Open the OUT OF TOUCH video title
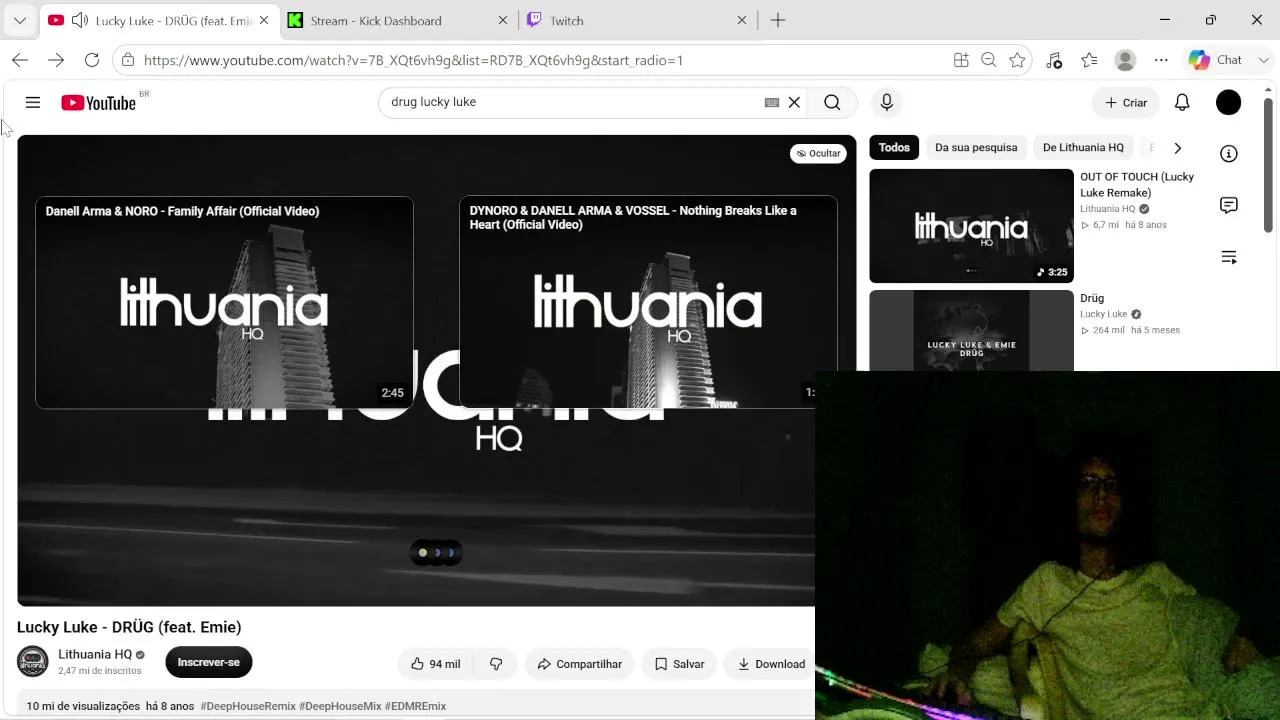The image size is (1280, 720). [x=1137, y=185]
